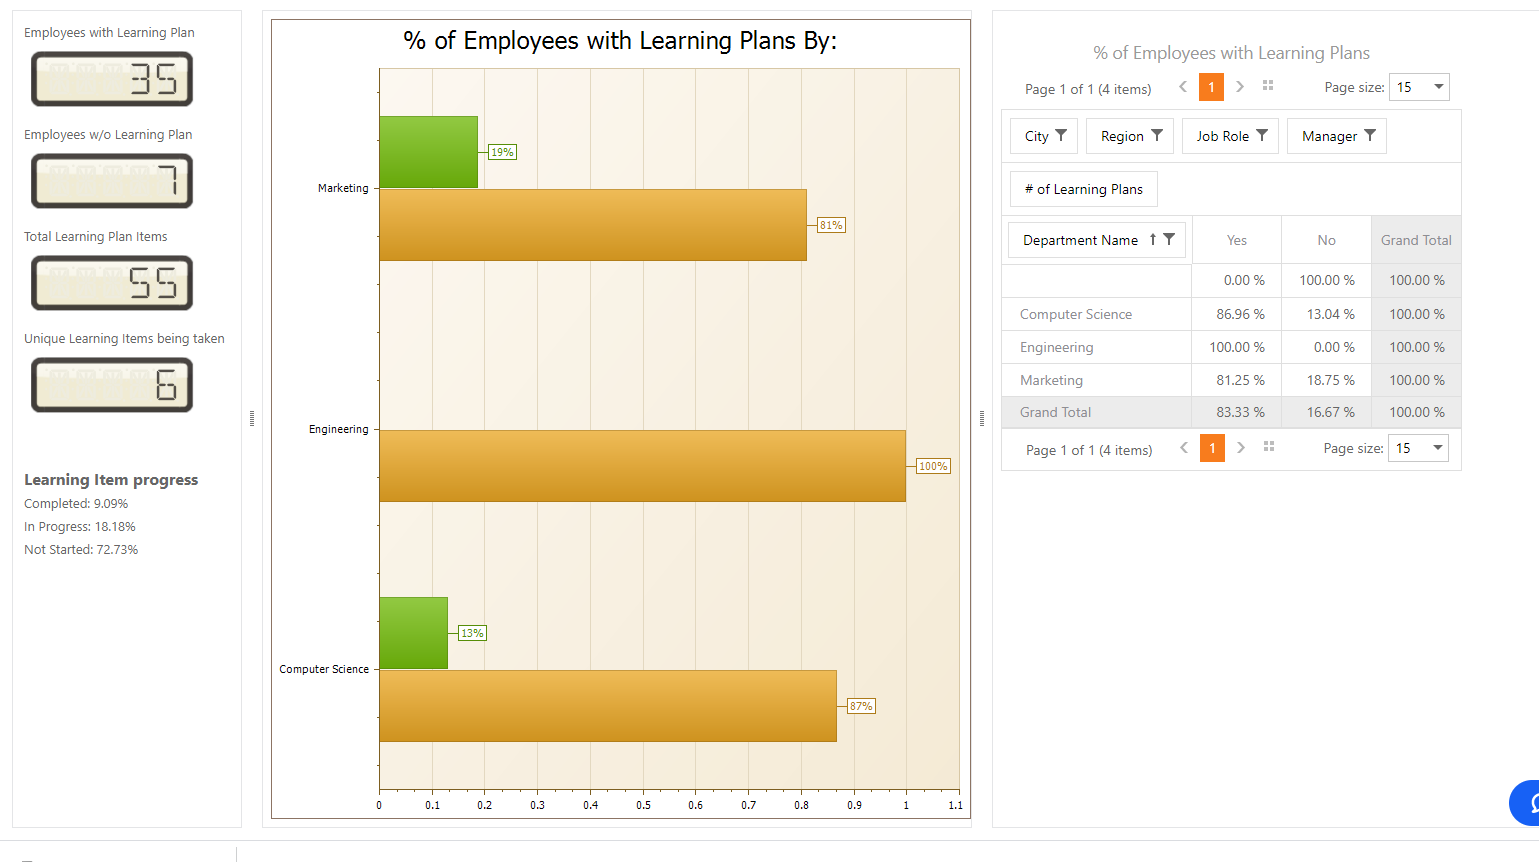
Task: Click the 'Yes' column header
Action: tap(1237, 240)
